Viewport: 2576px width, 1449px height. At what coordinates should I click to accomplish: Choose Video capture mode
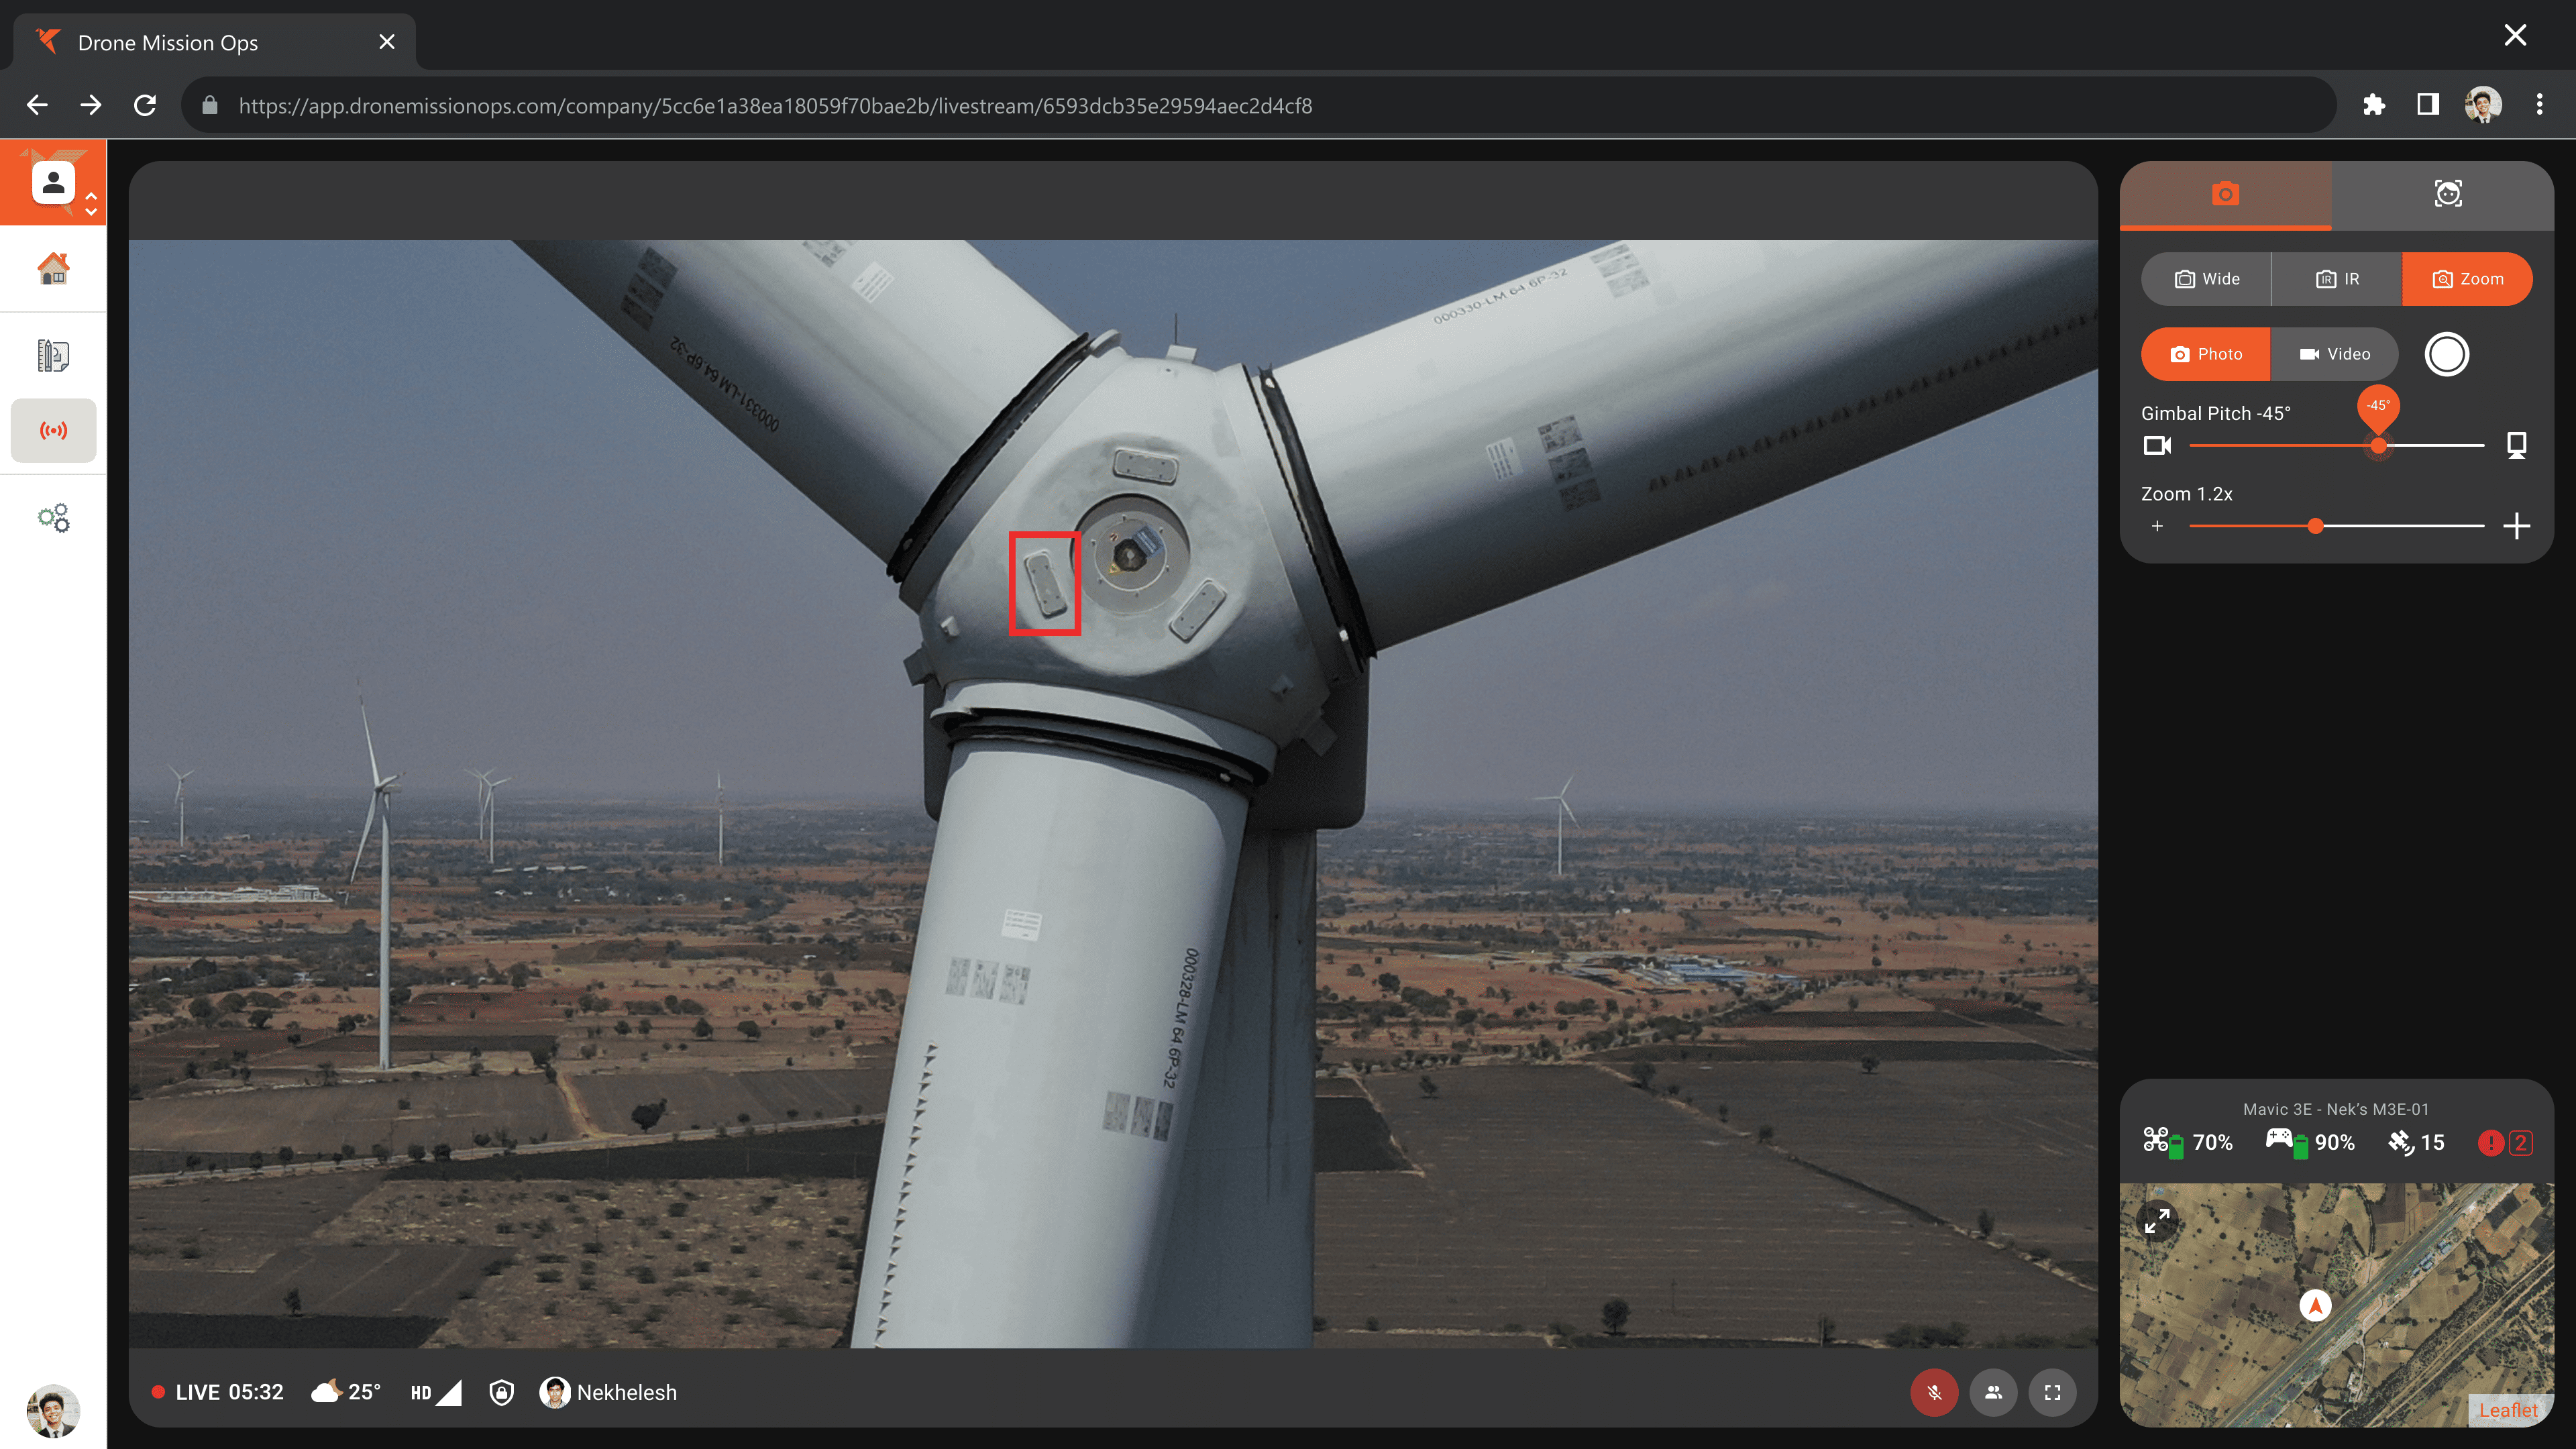coord(2334,354)
